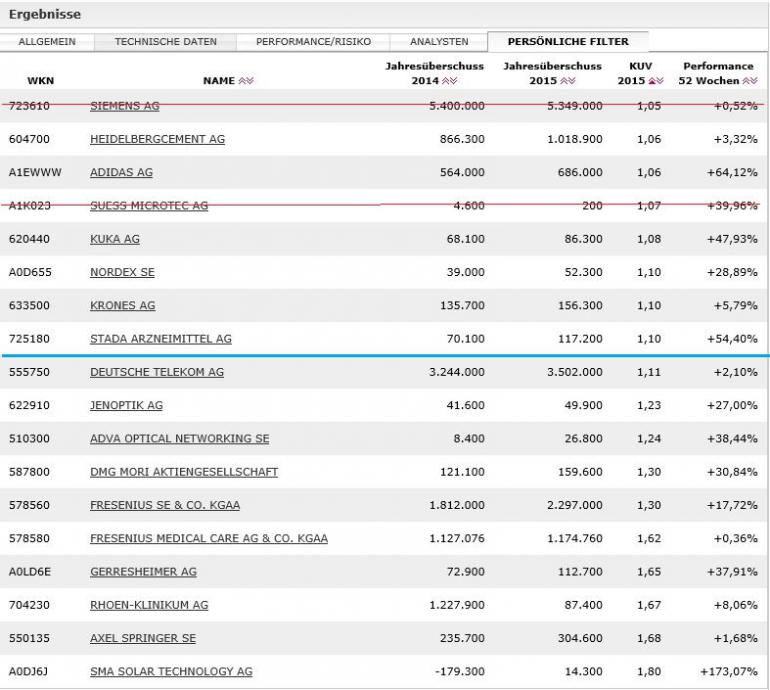Open SMA SOLAR TECHNOLOGY AG link
Viewport: 770px width, 690px height.
click(x=171, y=672)
